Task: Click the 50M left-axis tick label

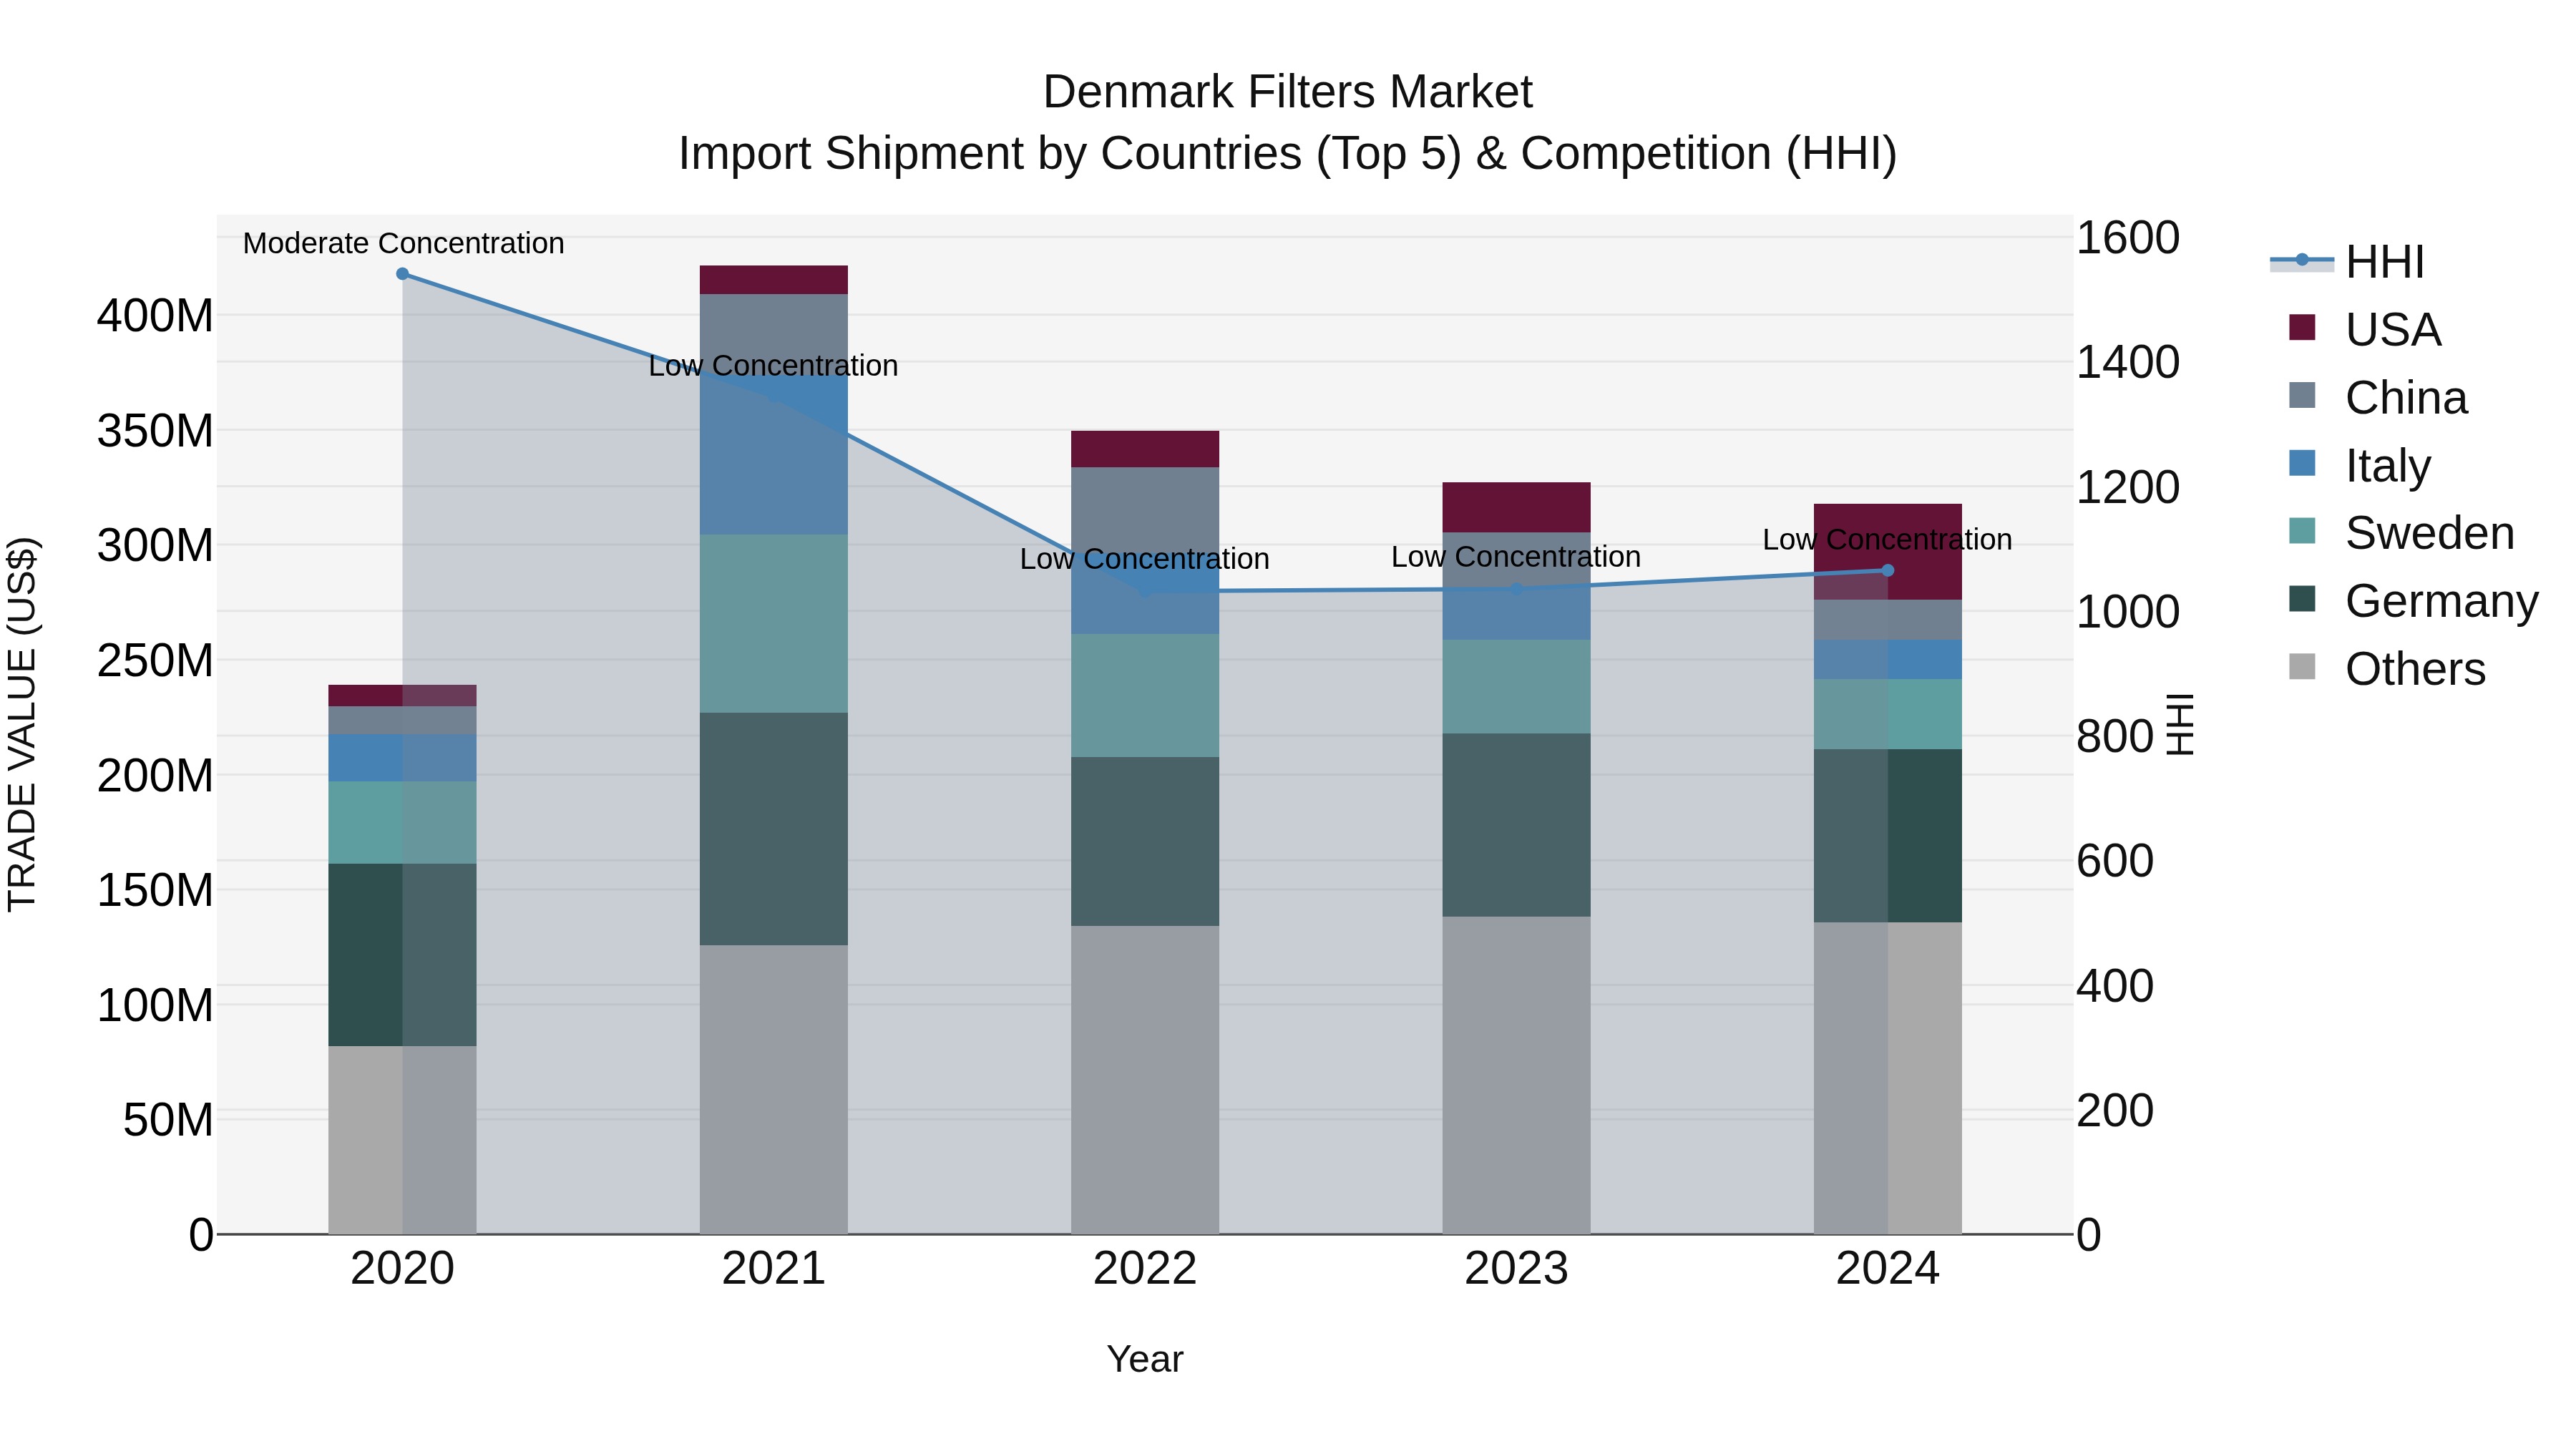Action: pos(168,1120)
